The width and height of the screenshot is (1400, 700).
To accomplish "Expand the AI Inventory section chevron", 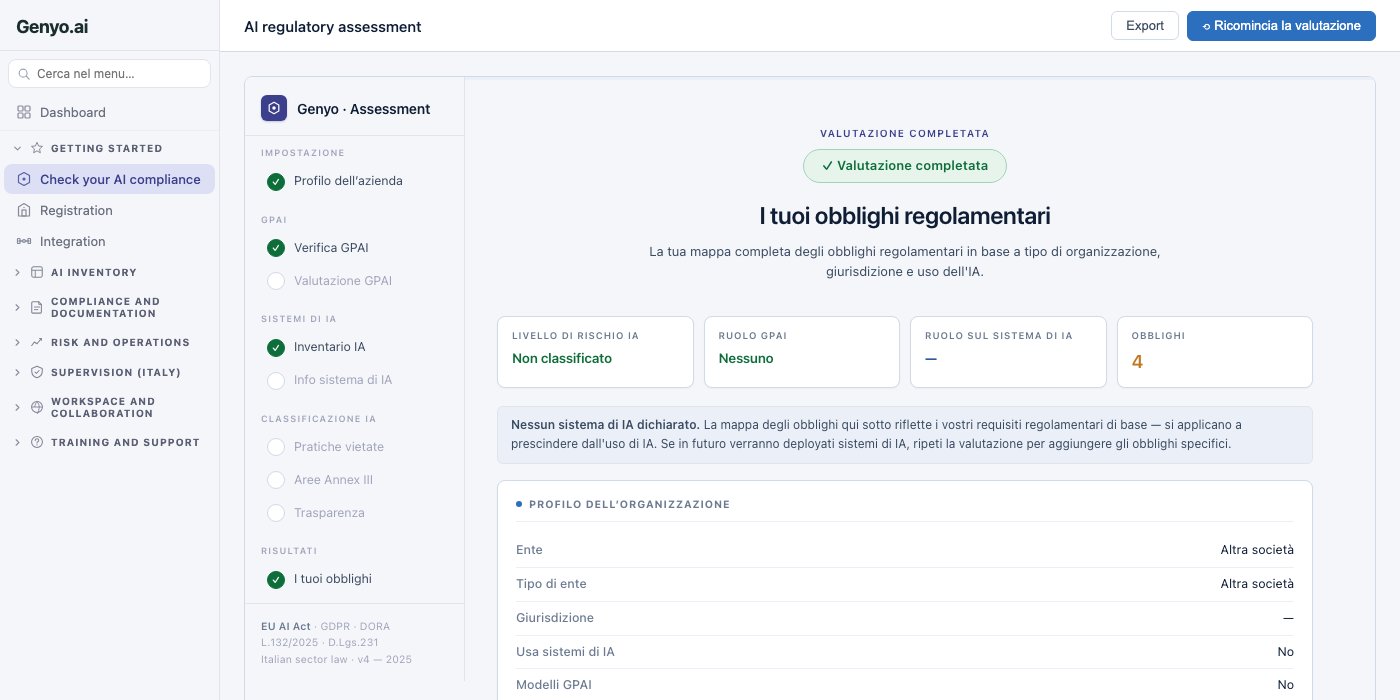I will 17,272.
